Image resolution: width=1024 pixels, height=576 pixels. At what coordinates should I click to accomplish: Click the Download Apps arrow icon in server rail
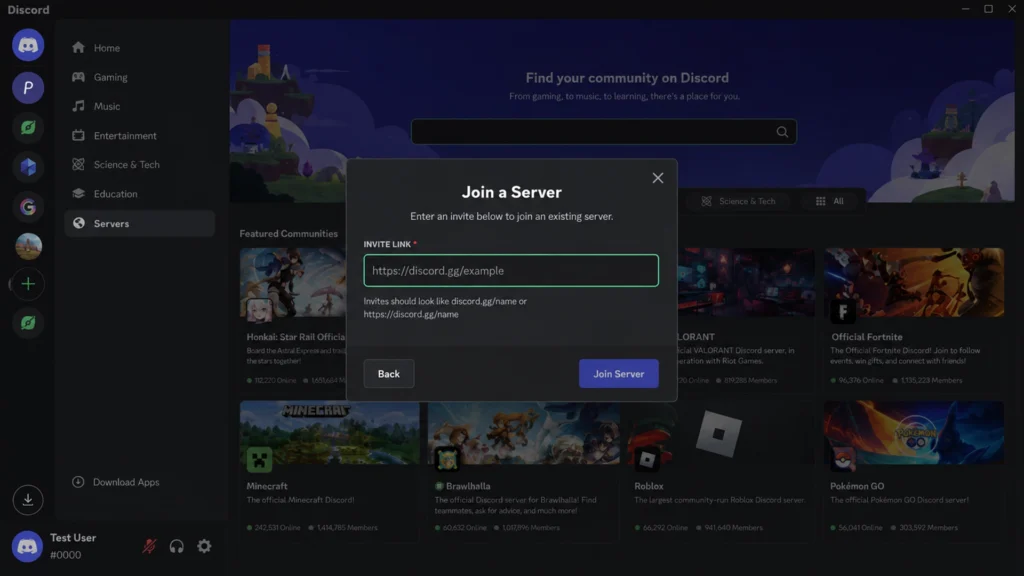(27, 500)
